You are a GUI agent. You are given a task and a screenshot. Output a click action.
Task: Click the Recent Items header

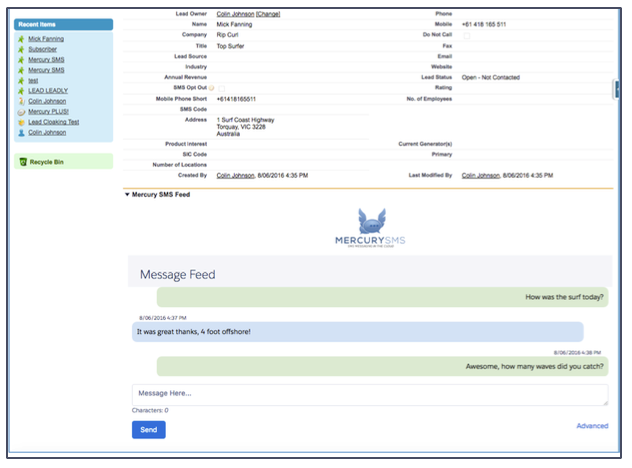pyautogui.click(x=64, y=25)
